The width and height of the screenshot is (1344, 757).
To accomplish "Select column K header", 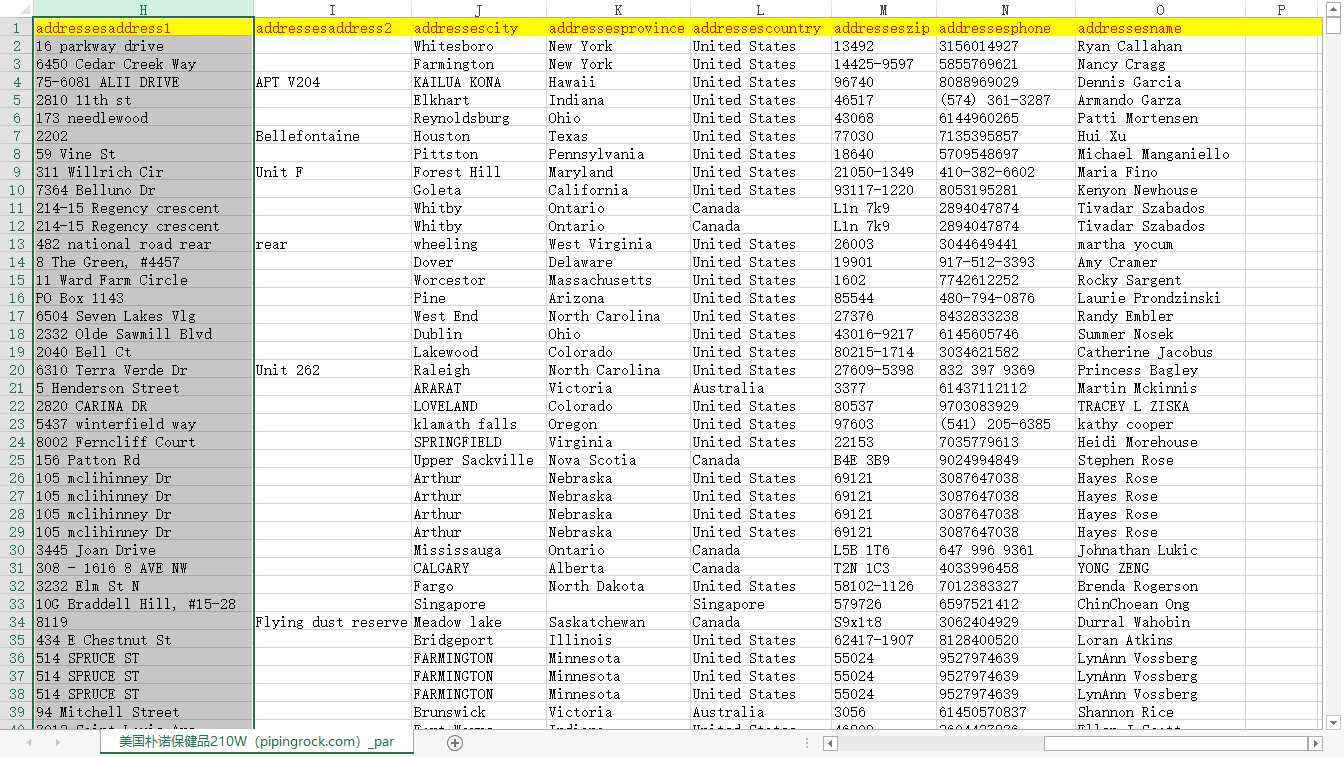I will pyautogui.click(x=618, y=9).
